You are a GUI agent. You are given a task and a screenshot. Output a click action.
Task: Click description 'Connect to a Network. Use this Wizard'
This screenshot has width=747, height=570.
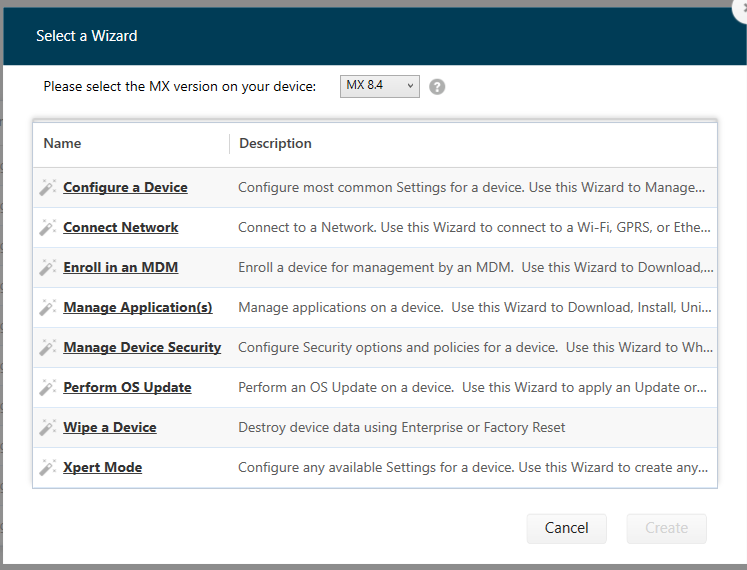point(474,227)
